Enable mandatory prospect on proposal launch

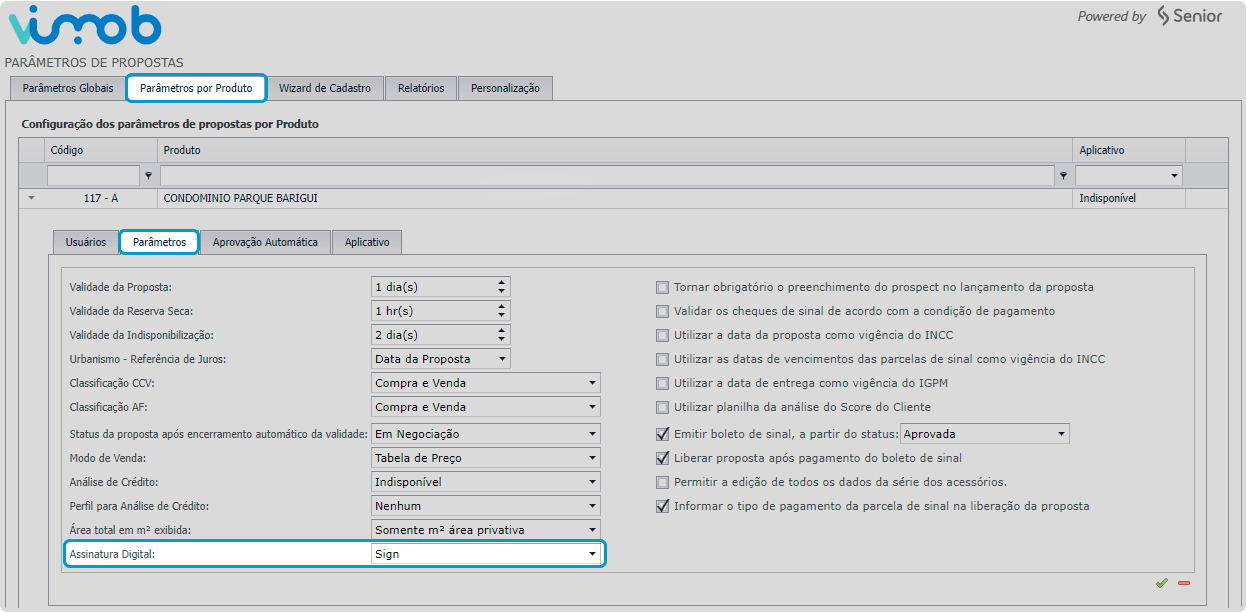pyautogui.click(x=662, y=287)
